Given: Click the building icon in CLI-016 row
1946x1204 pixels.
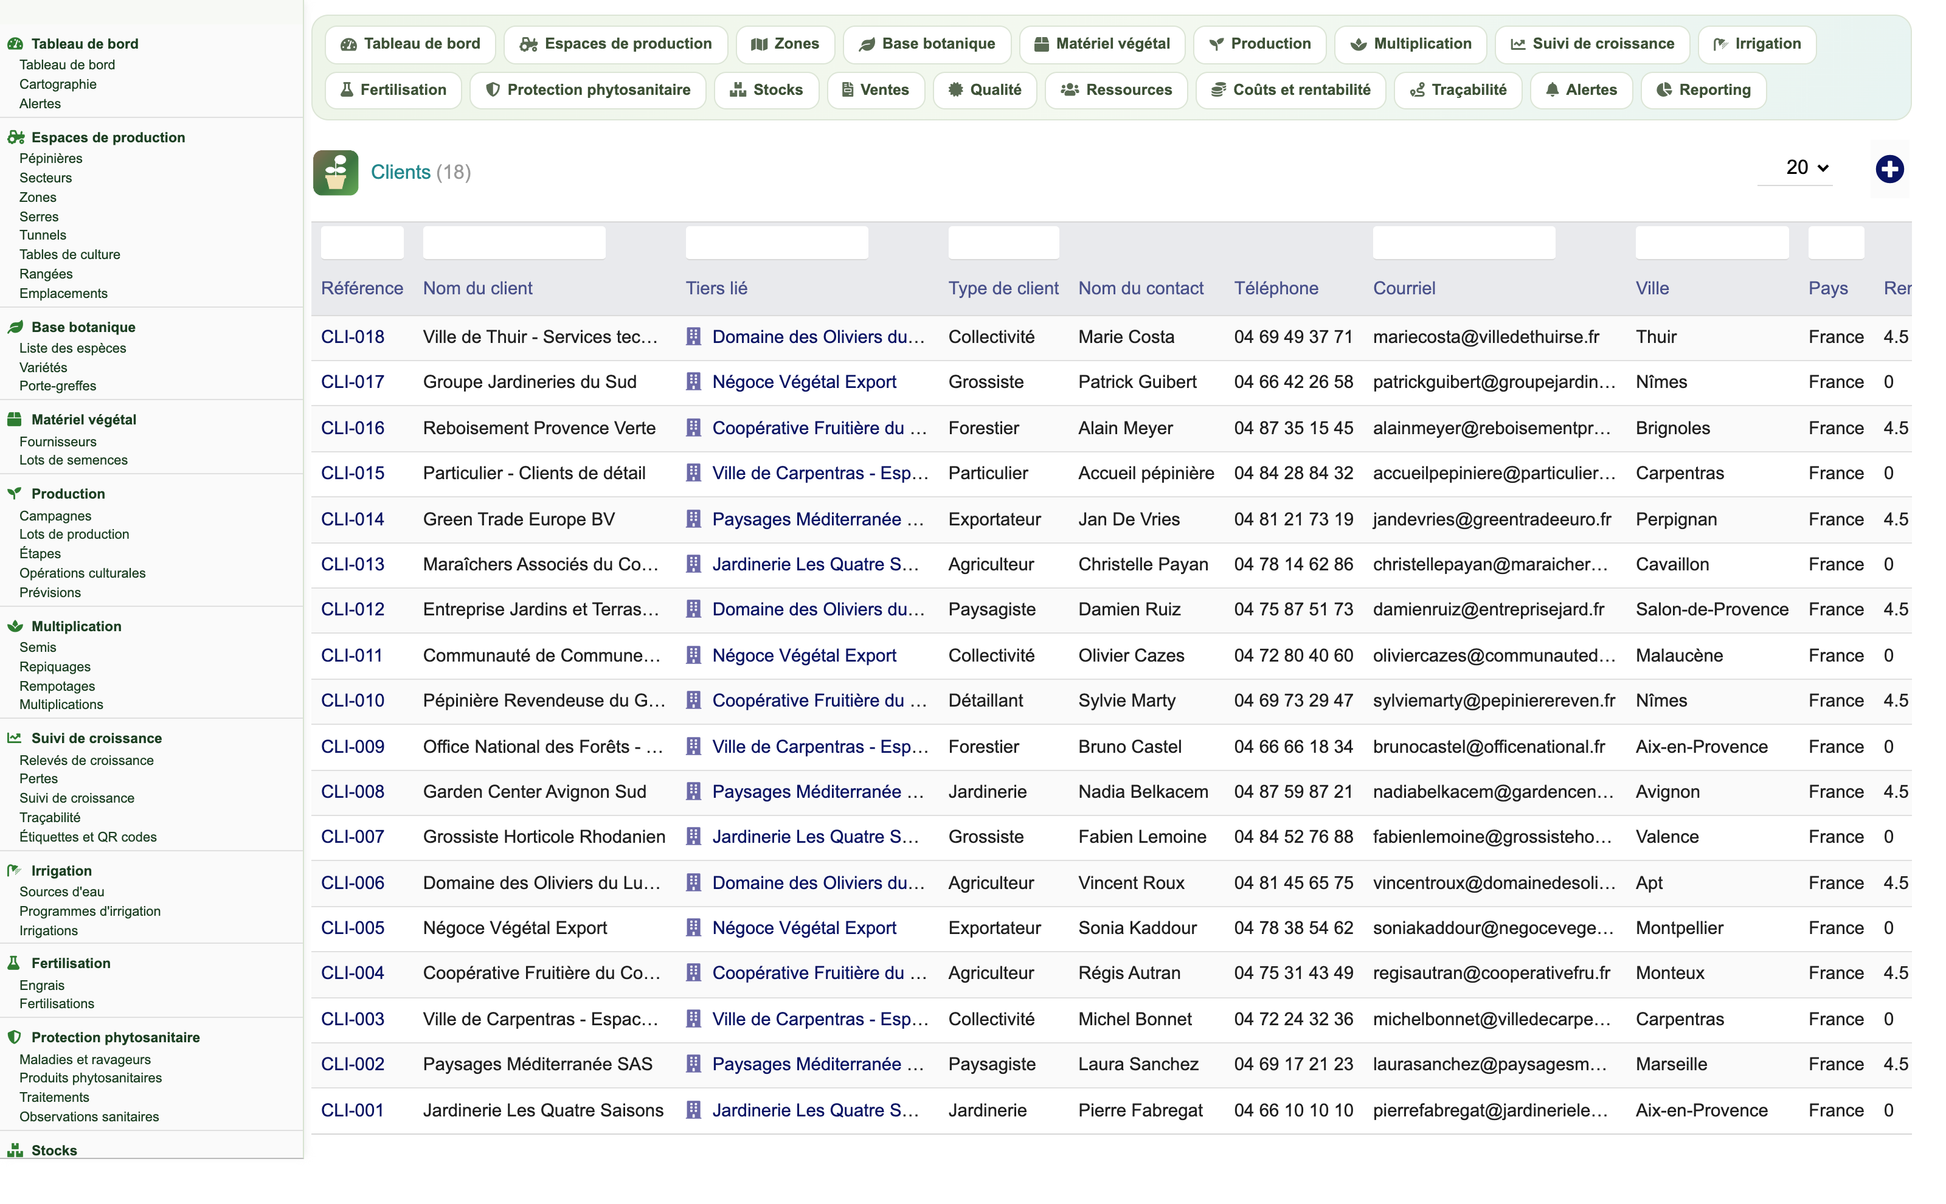Looking at the screenshot, I should (x=693, y=428).
